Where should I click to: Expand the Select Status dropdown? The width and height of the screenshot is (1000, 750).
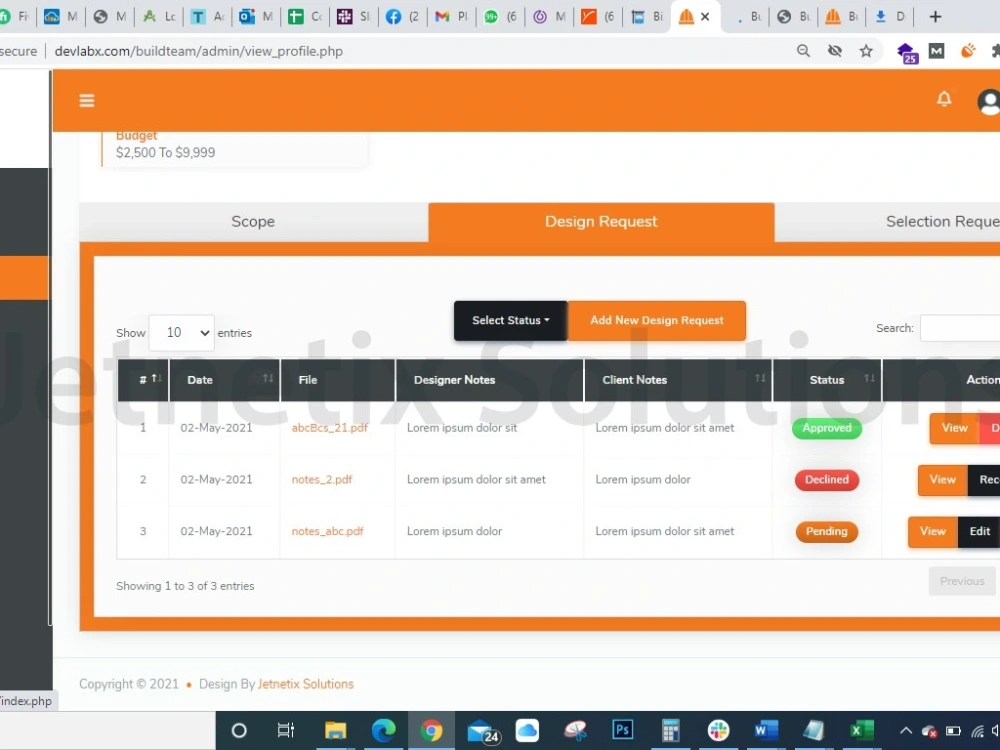coord(510,321)
